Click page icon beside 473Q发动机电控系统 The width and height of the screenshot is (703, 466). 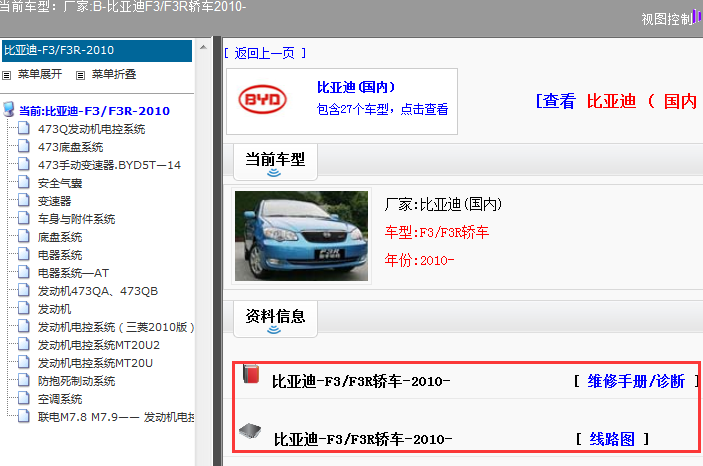[24, 128]
